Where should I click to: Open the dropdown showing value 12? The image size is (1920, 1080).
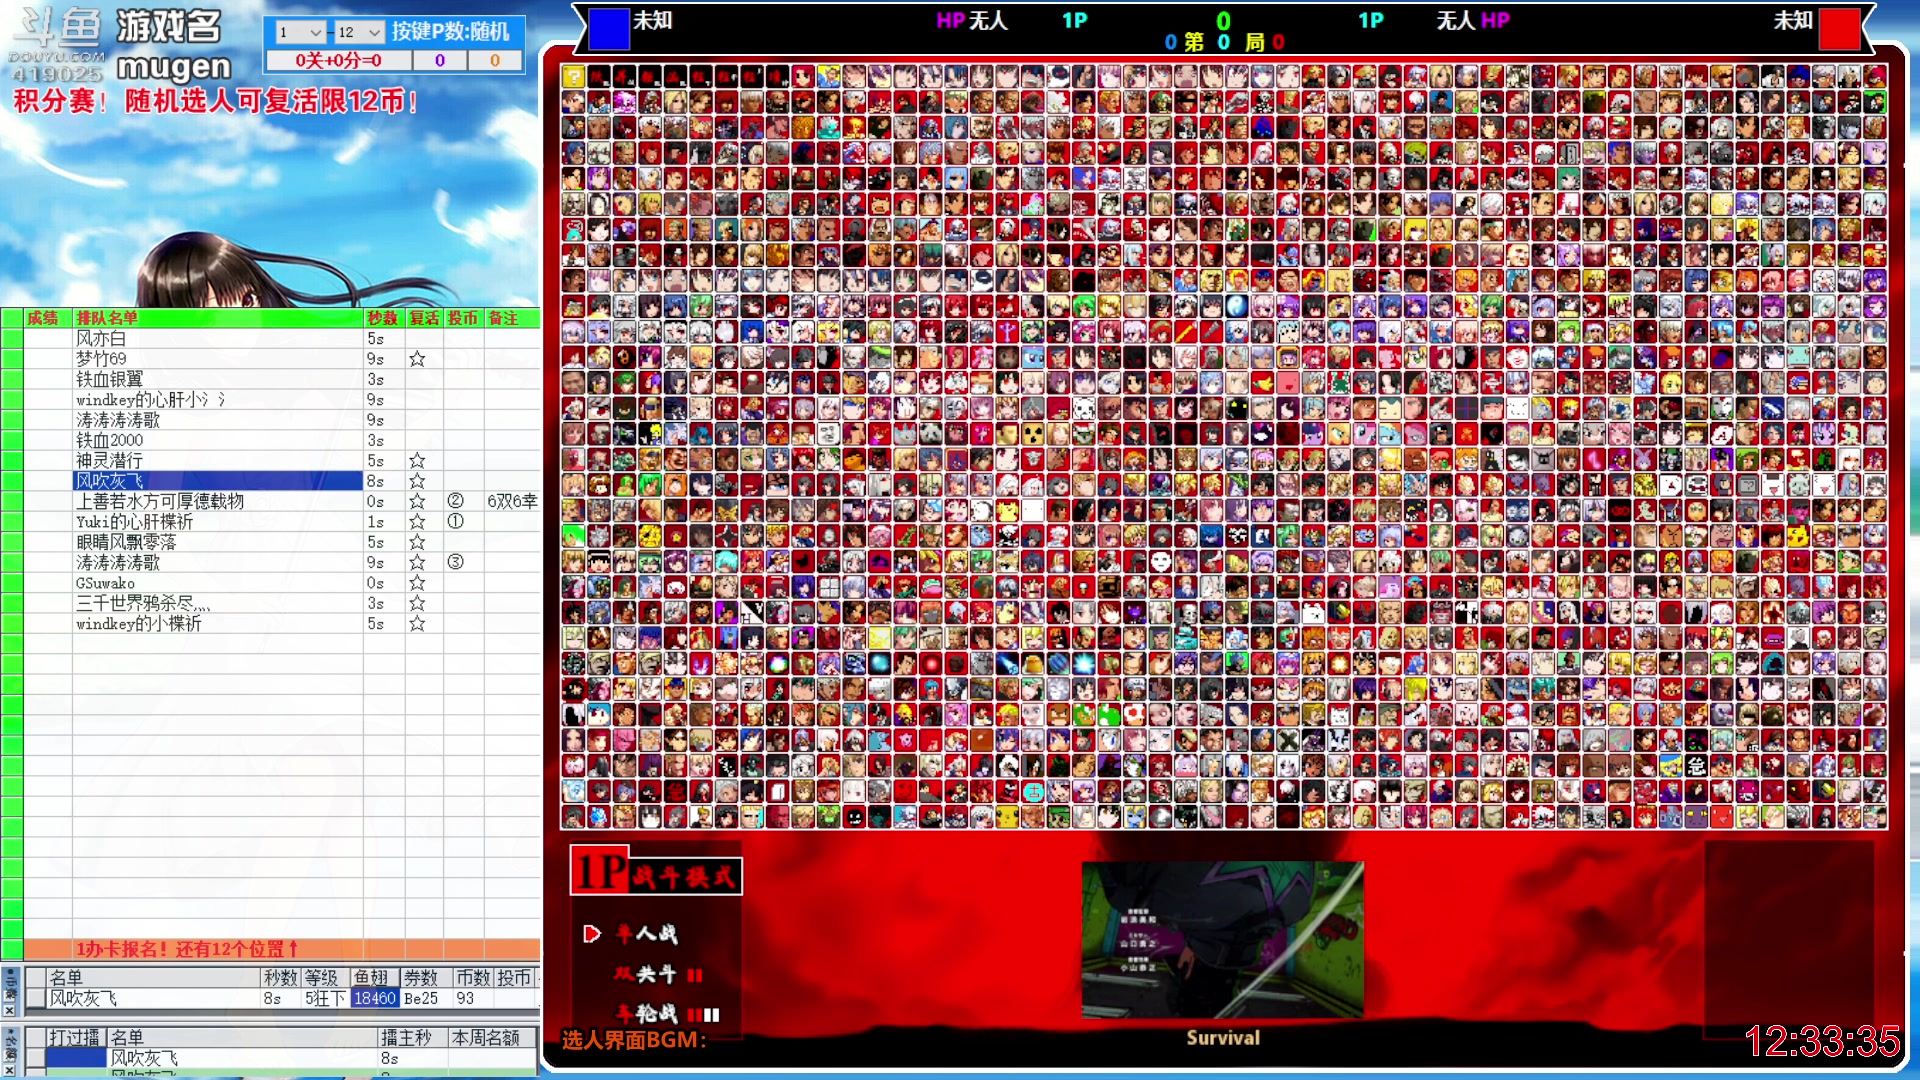[x=359, y=32]
